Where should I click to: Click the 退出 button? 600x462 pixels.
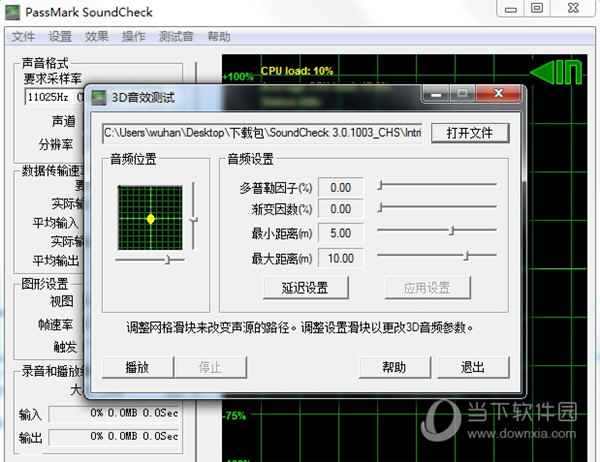click(473, 367)
